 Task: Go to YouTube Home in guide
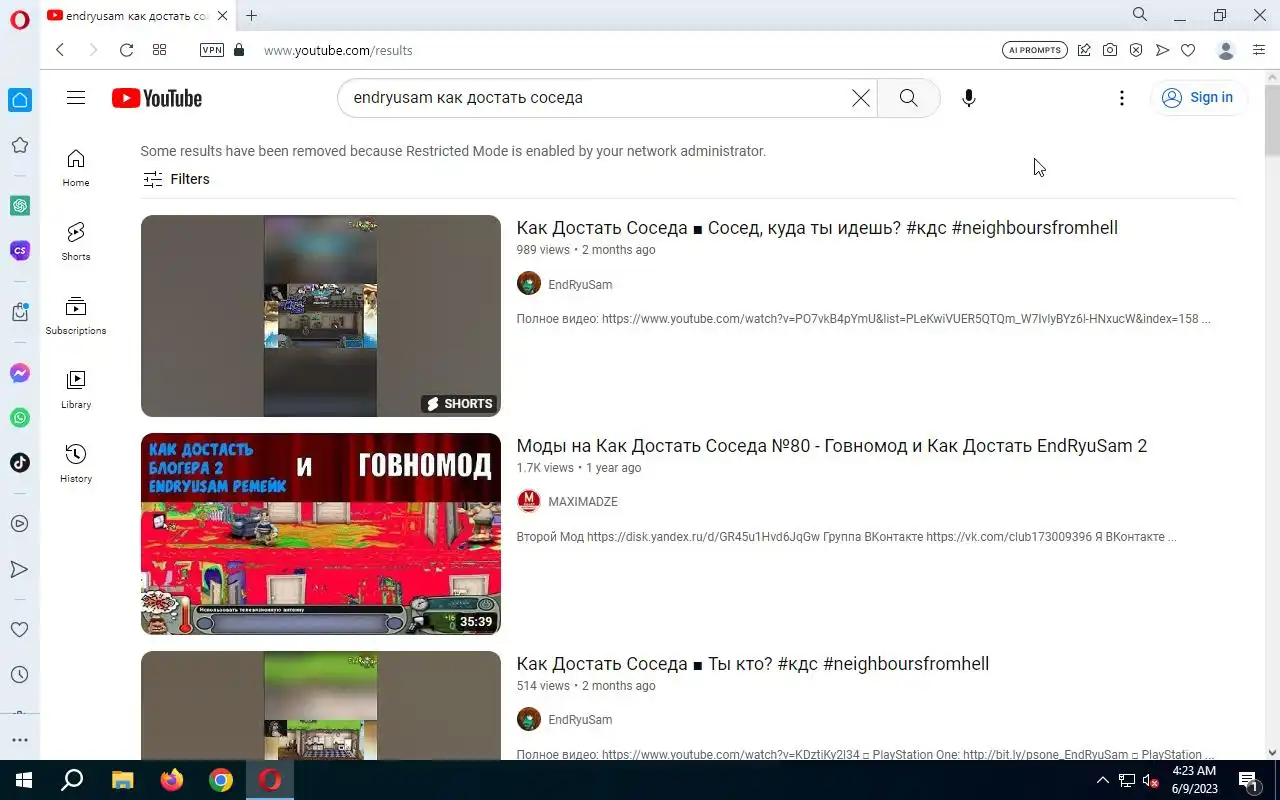(76, 168)
